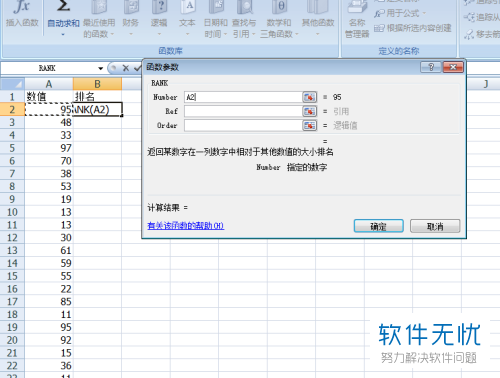Click the Insert Function (插入函数) icon
The image size is (500, 378).
click(x=22, y=13)
